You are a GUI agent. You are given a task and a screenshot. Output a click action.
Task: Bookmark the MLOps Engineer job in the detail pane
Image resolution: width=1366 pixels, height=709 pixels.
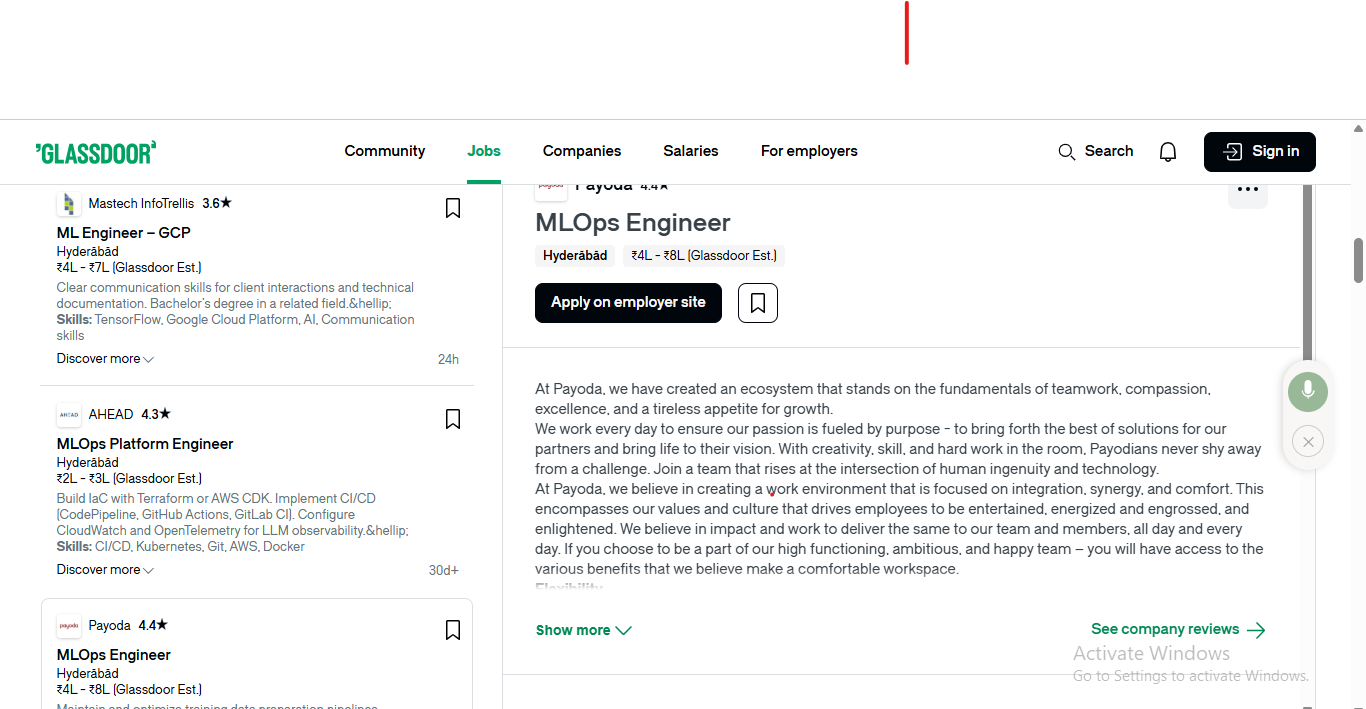point(757,302)
